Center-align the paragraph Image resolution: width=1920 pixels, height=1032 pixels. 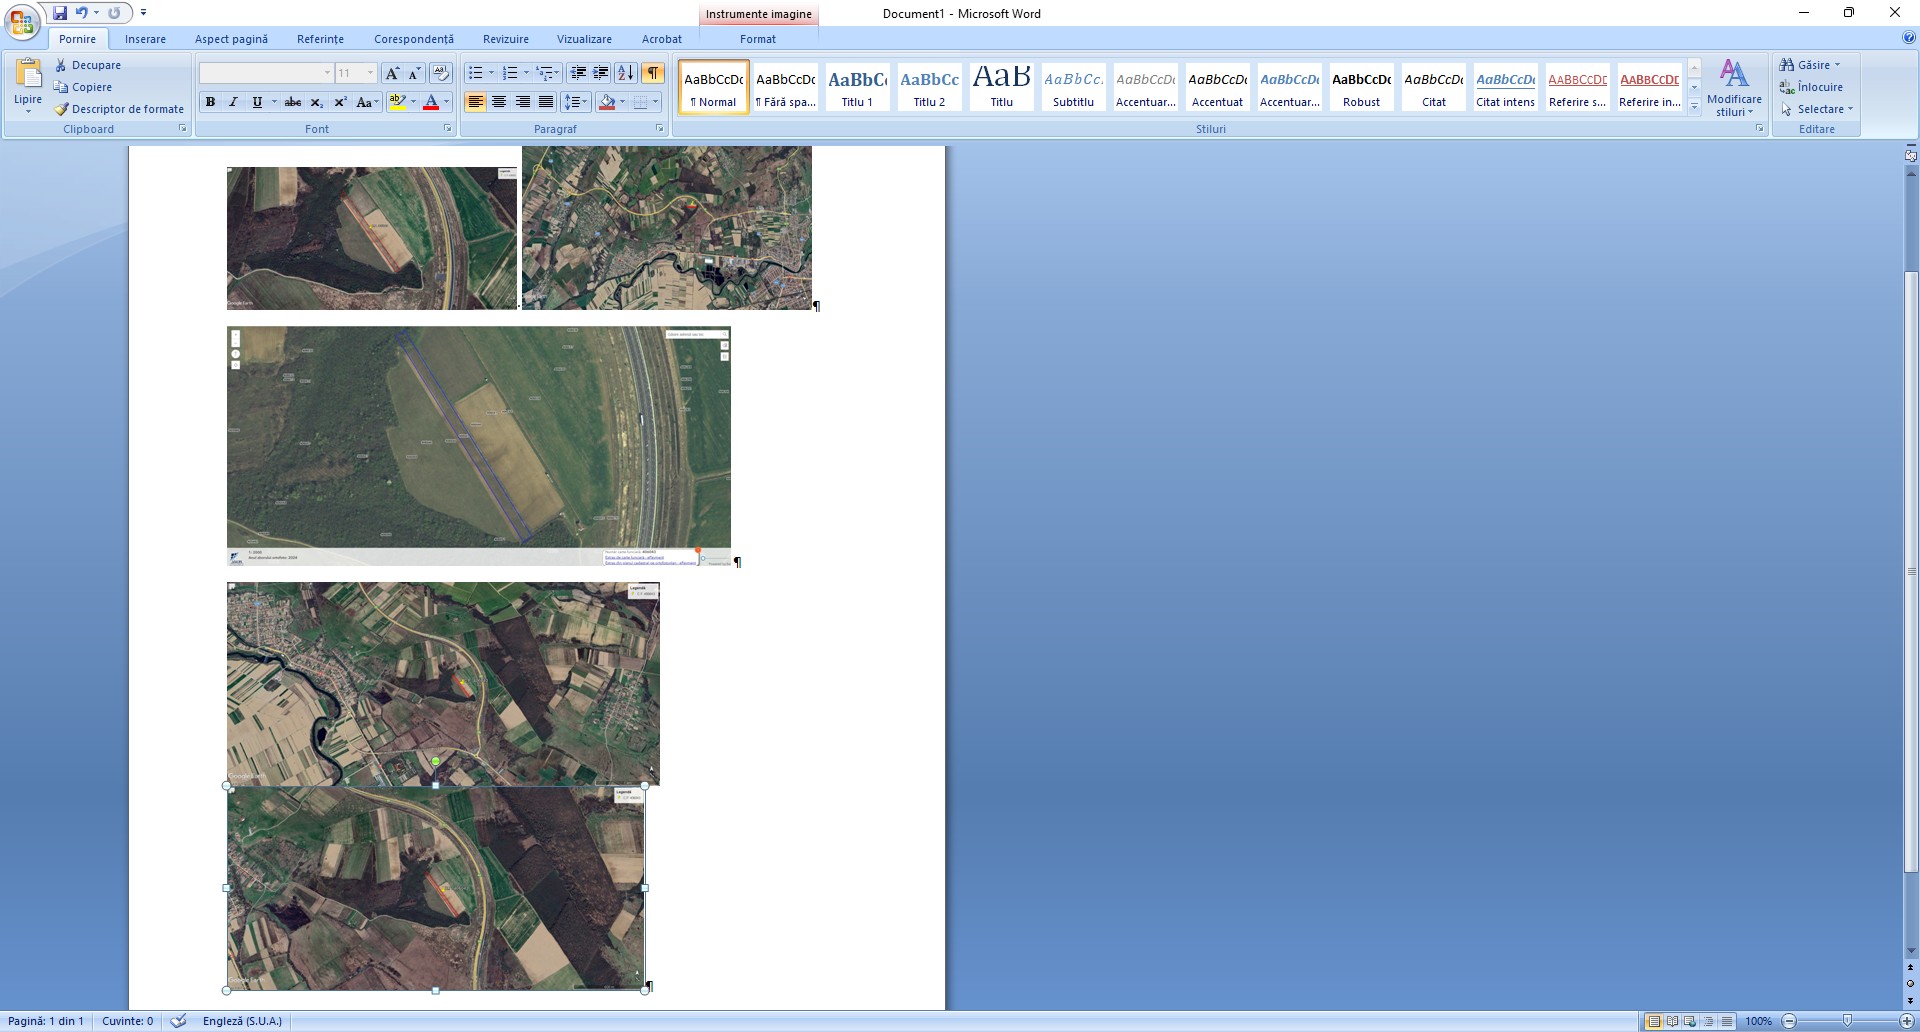point(499,102)
